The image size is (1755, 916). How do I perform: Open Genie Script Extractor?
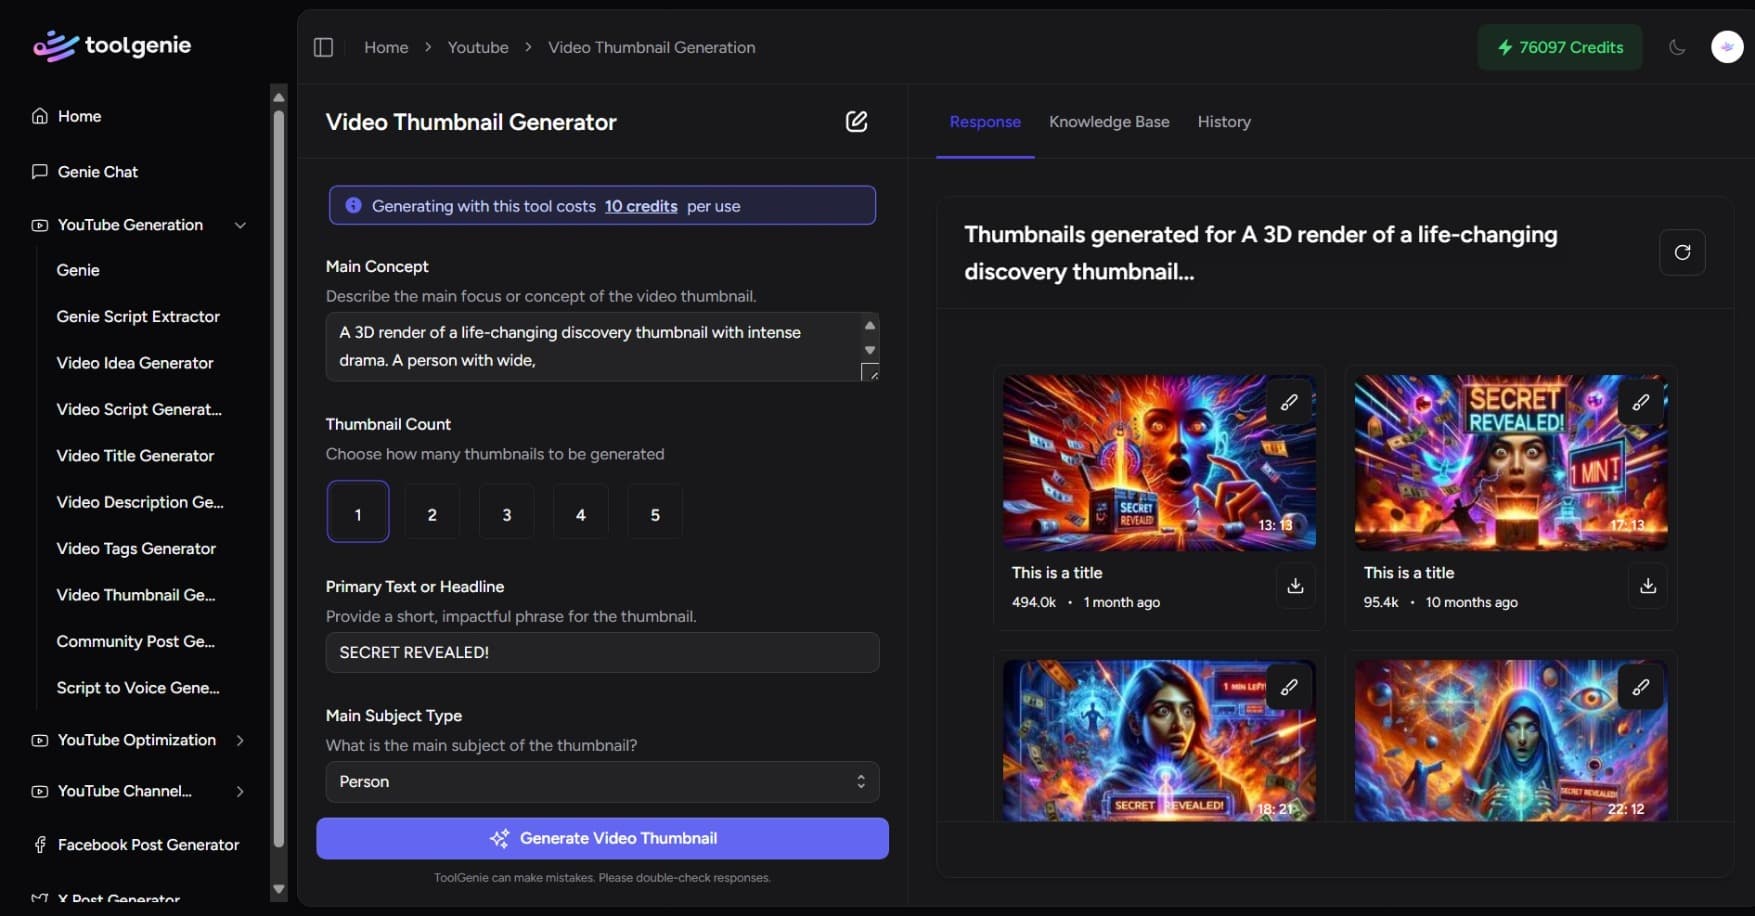138,316
